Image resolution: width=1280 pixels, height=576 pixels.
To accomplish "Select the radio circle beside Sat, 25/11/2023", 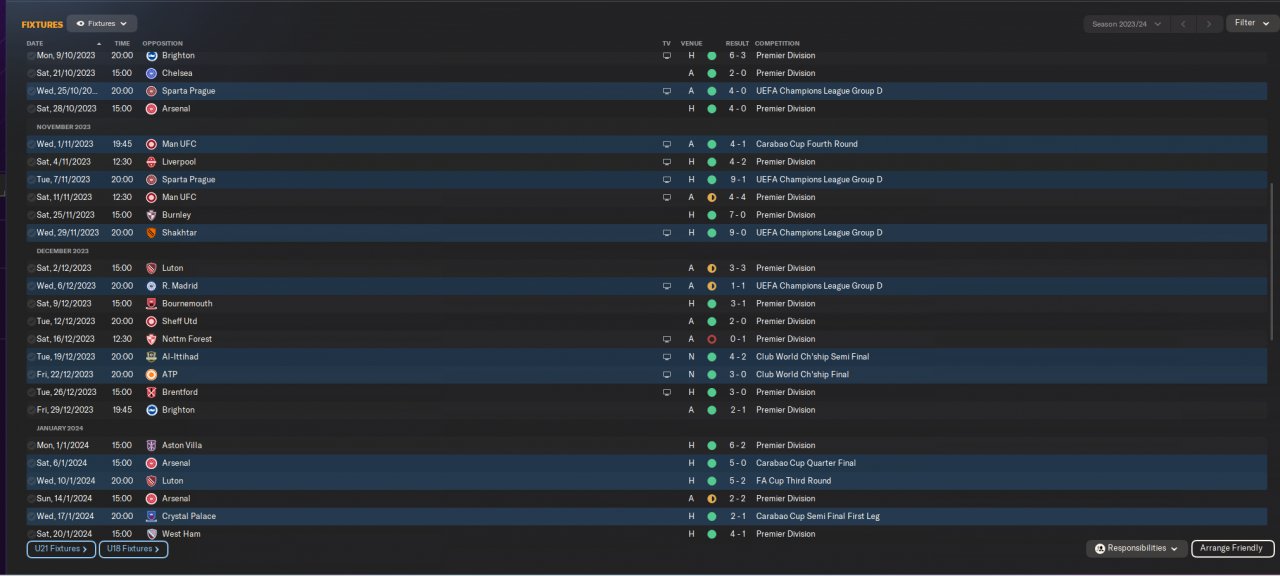I will (31, 215).
